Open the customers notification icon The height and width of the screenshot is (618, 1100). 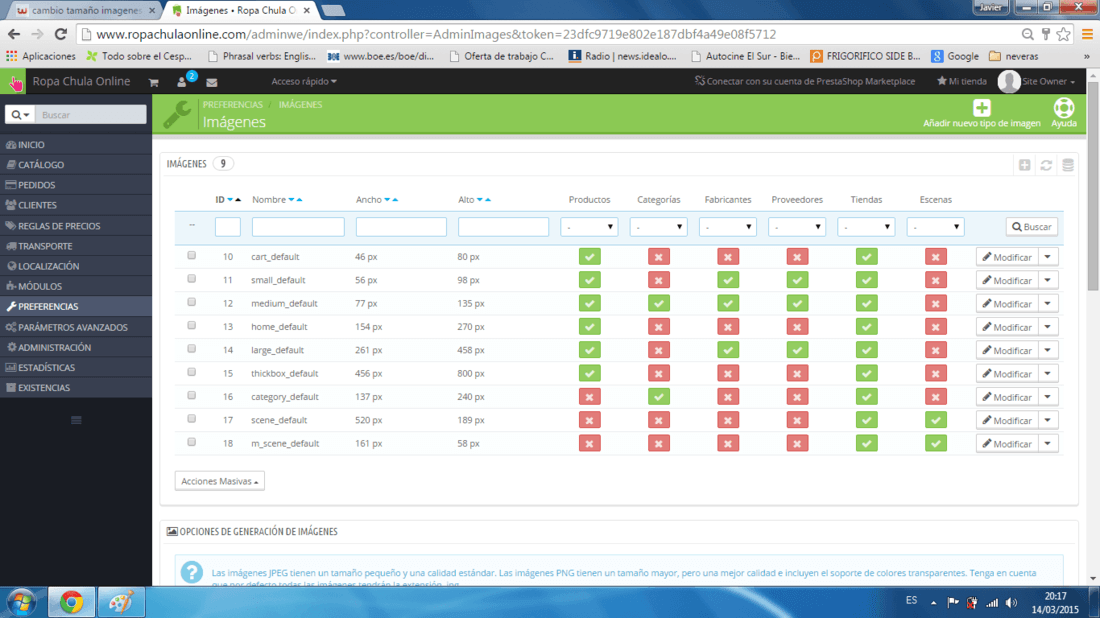(x=182, y=81)
